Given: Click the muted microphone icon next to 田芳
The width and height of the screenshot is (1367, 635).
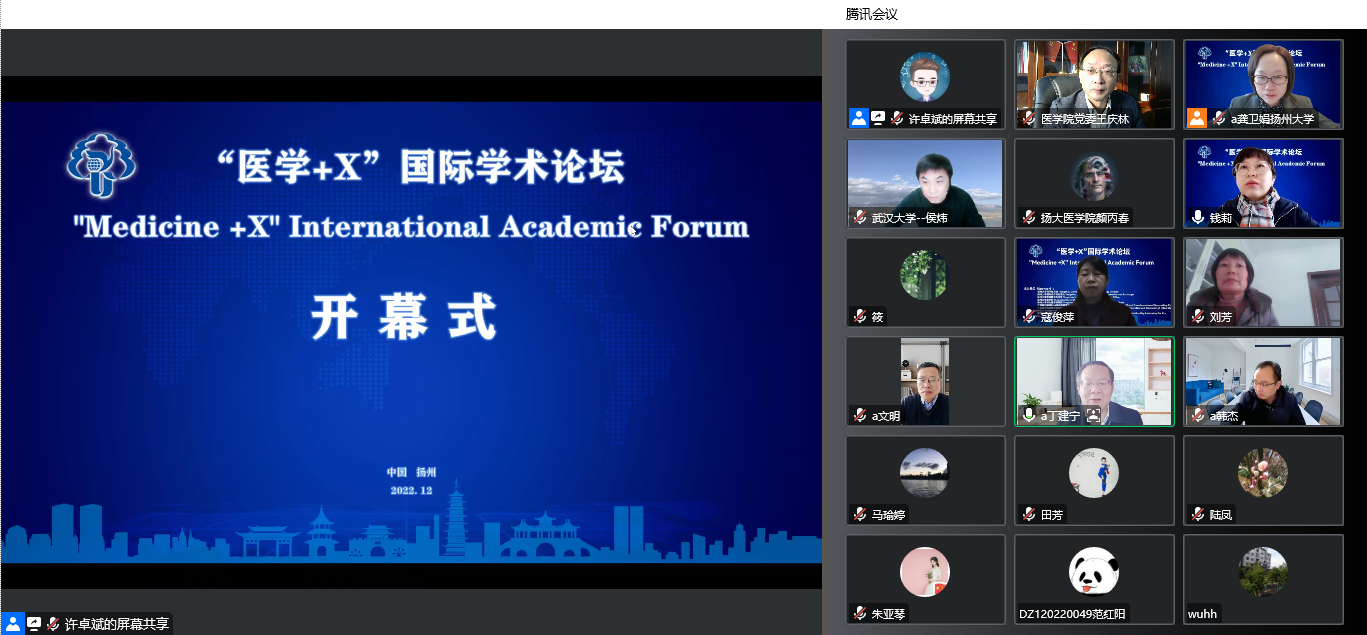Looking at the screenshot, I should click(1028, 514).
